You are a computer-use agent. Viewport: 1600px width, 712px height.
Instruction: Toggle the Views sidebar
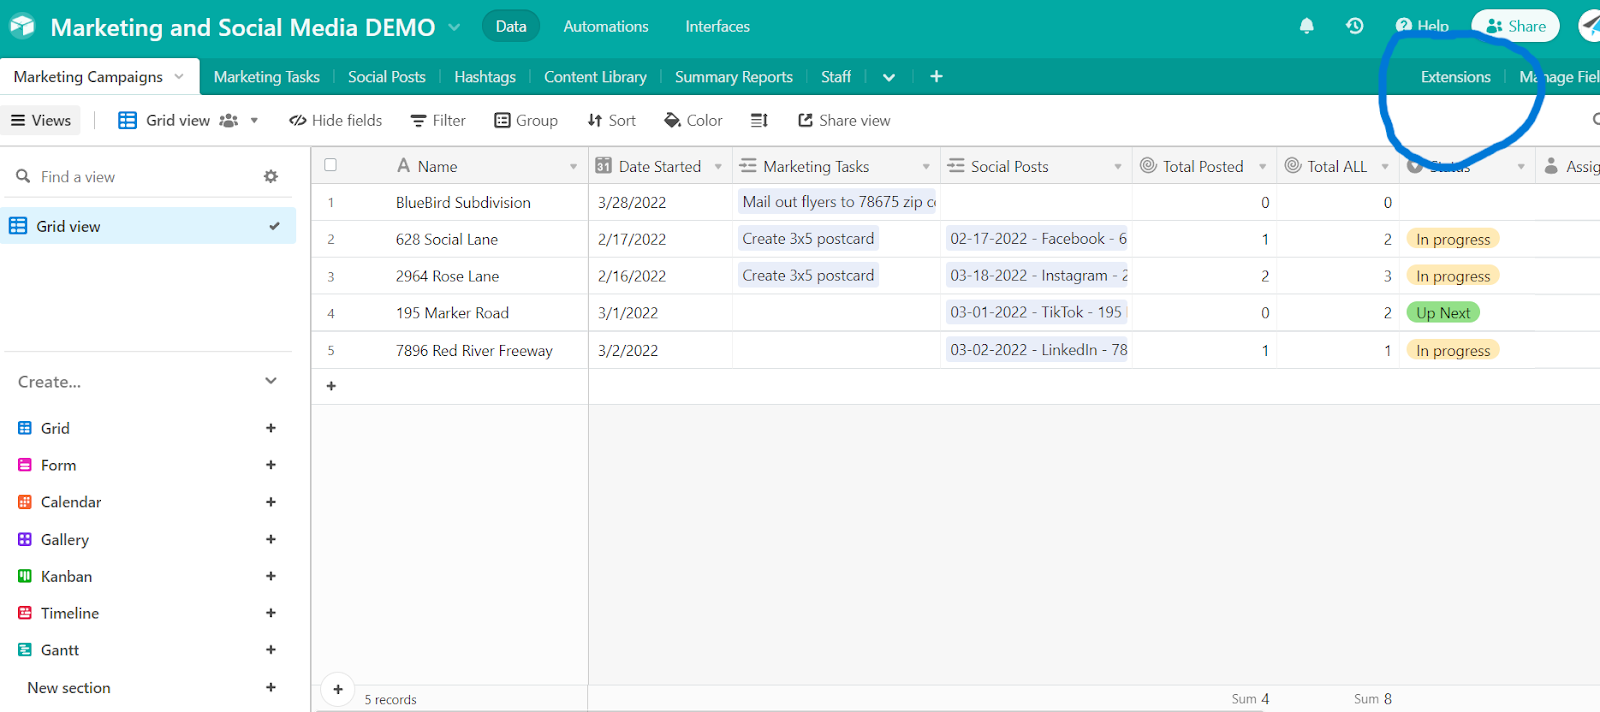tap(41, 120)
